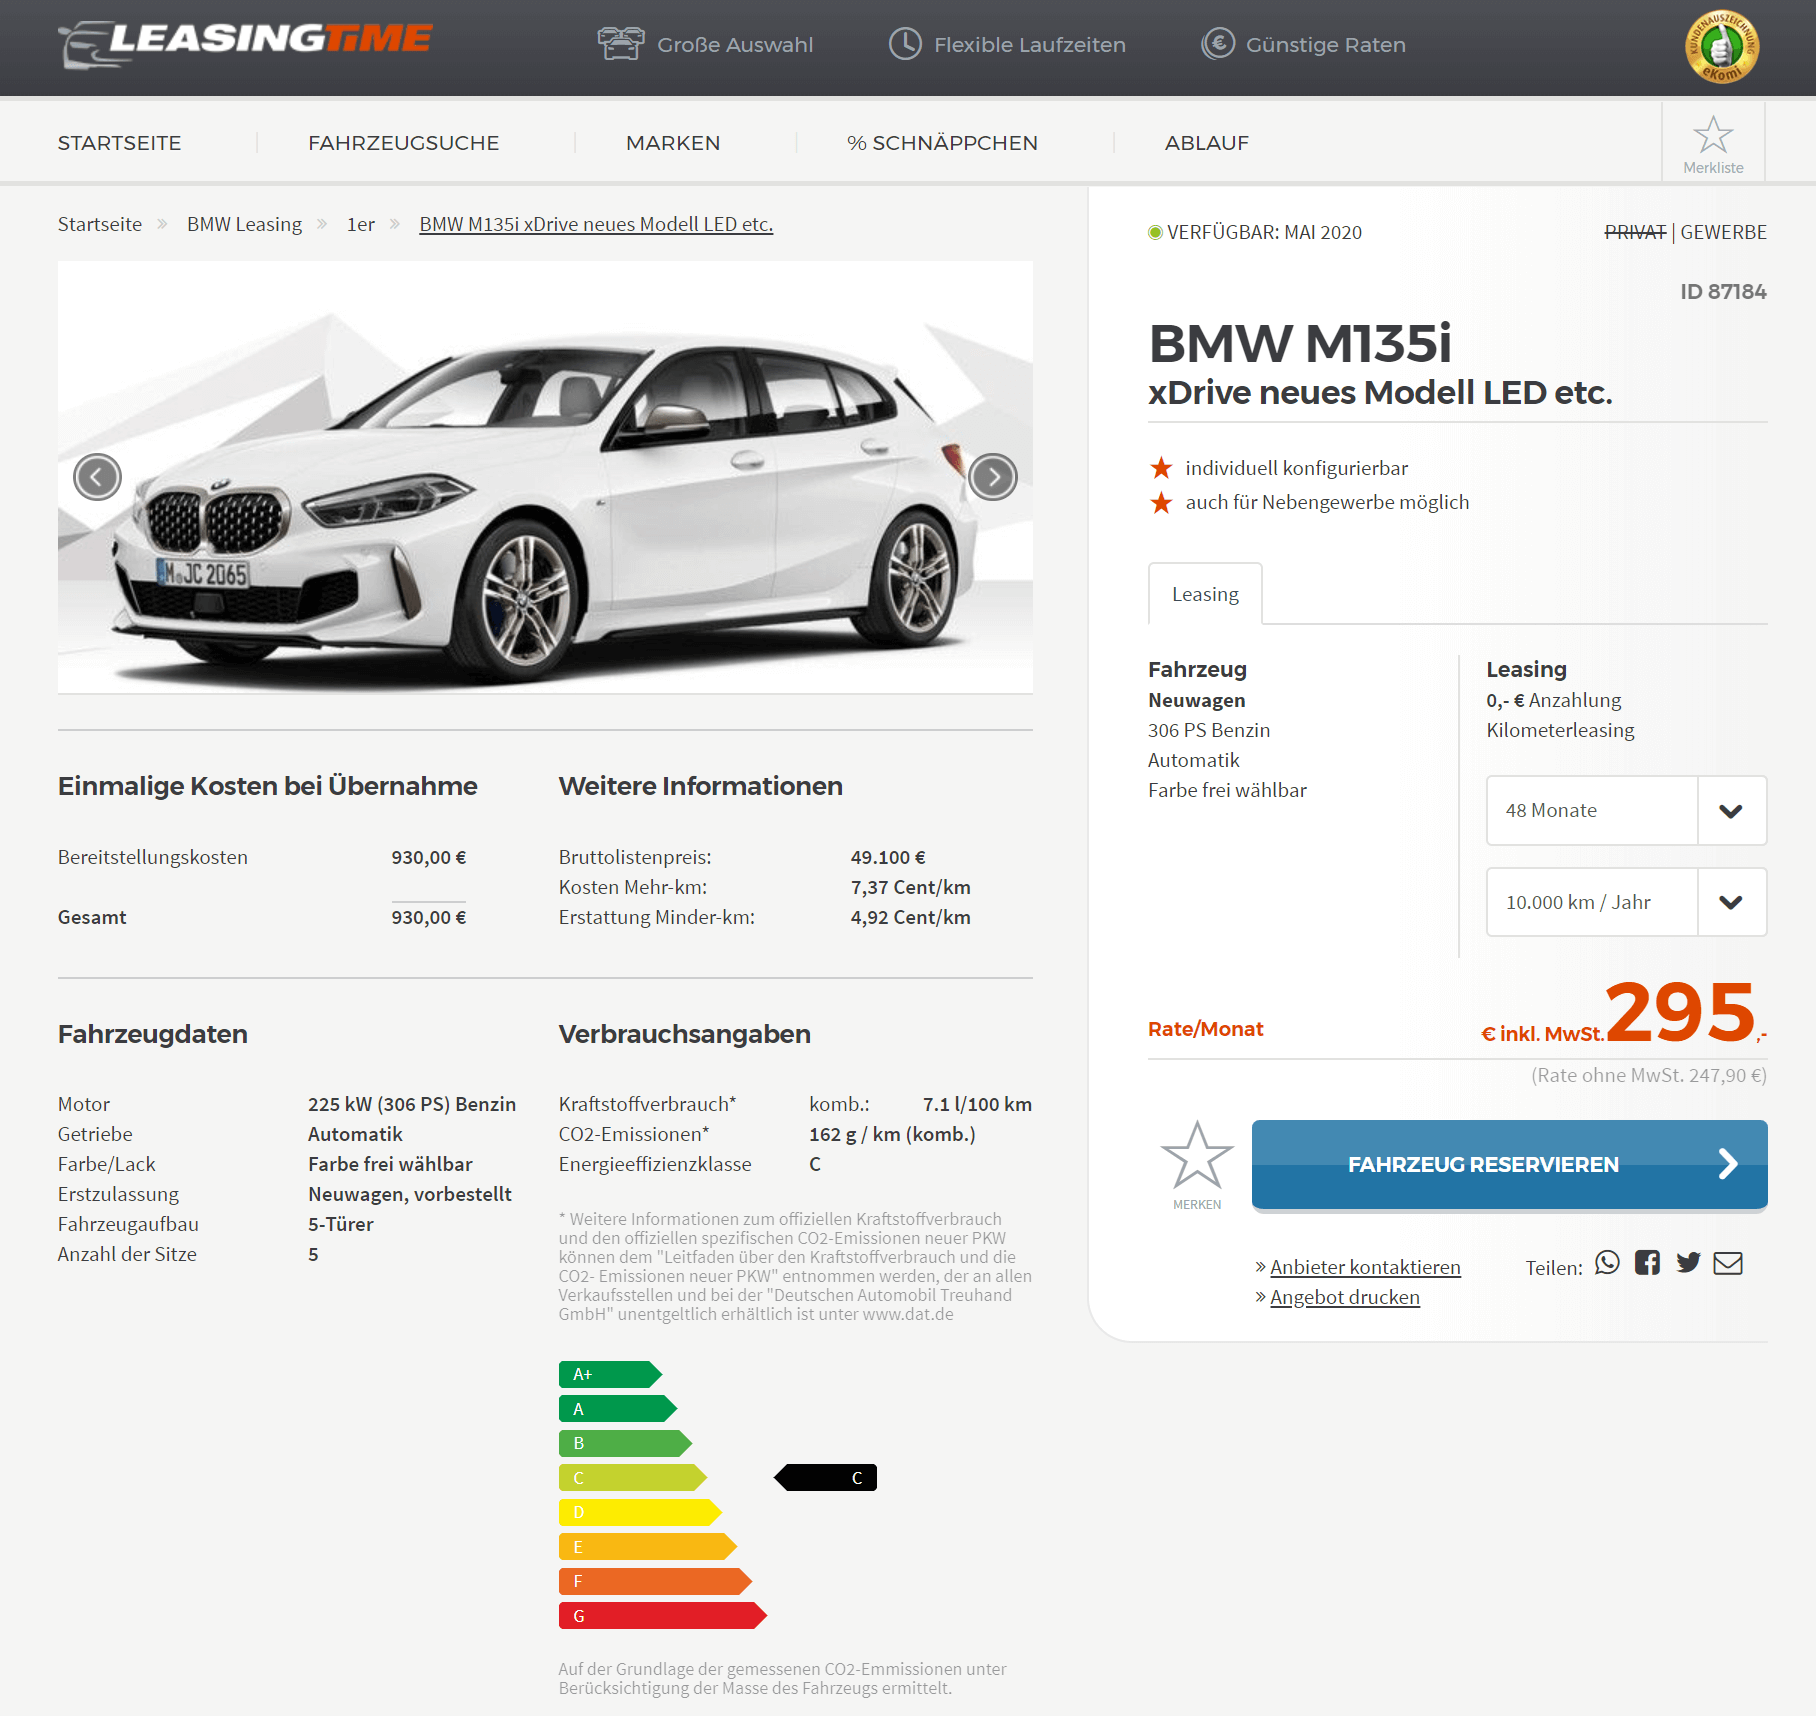The height and width of the screenshot is (1716, 1816).
Task: Show previous car image
Action: (x=97, y=477)
